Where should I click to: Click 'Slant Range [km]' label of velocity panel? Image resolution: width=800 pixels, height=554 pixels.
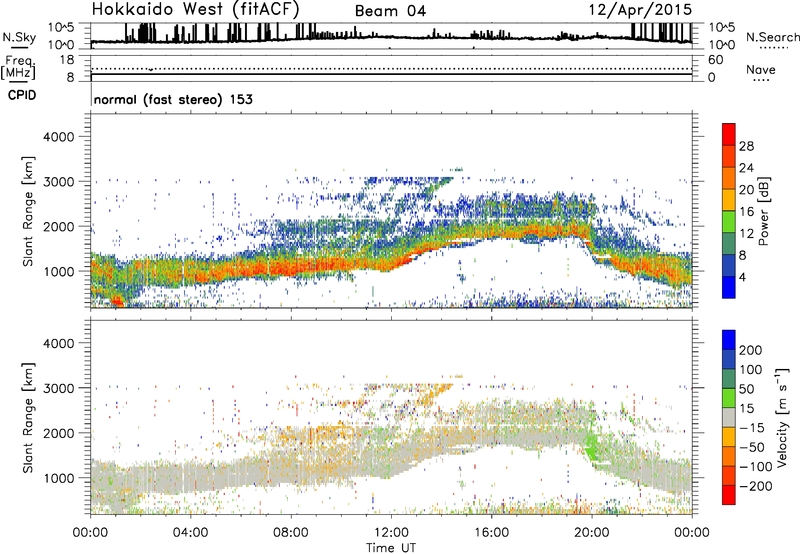point(28,417)
